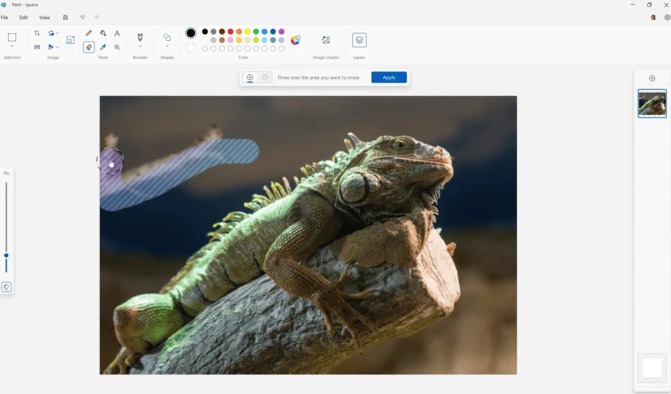Click the Redo arrow
The image size is (671, 394).
click(96, 18)
